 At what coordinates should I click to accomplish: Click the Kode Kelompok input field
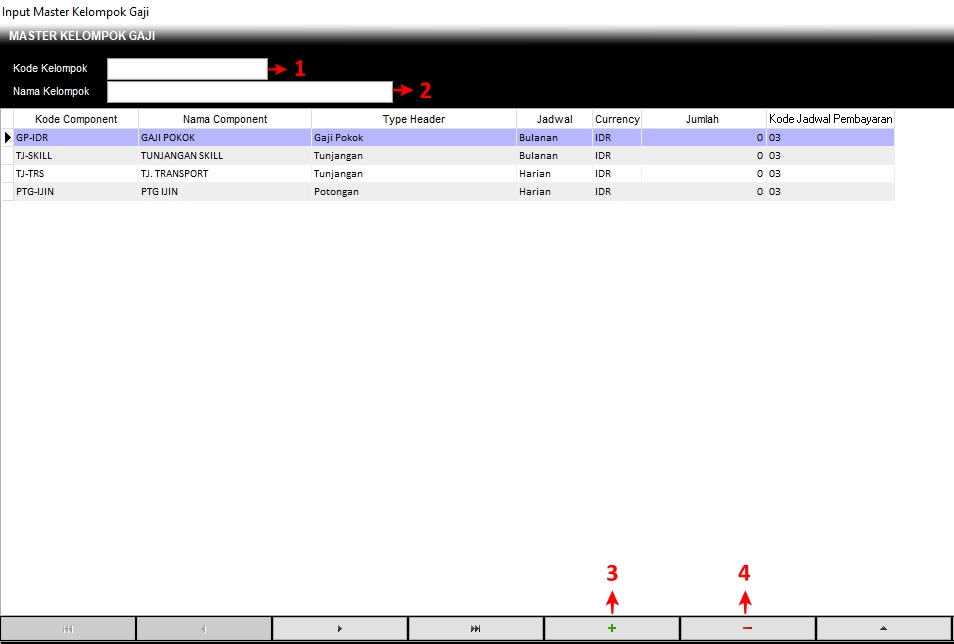(x=187, y=69)
